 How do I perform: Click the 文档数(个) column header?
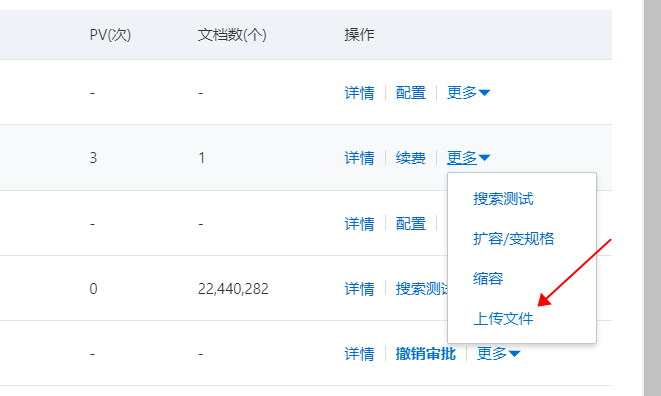coord(232,35)
